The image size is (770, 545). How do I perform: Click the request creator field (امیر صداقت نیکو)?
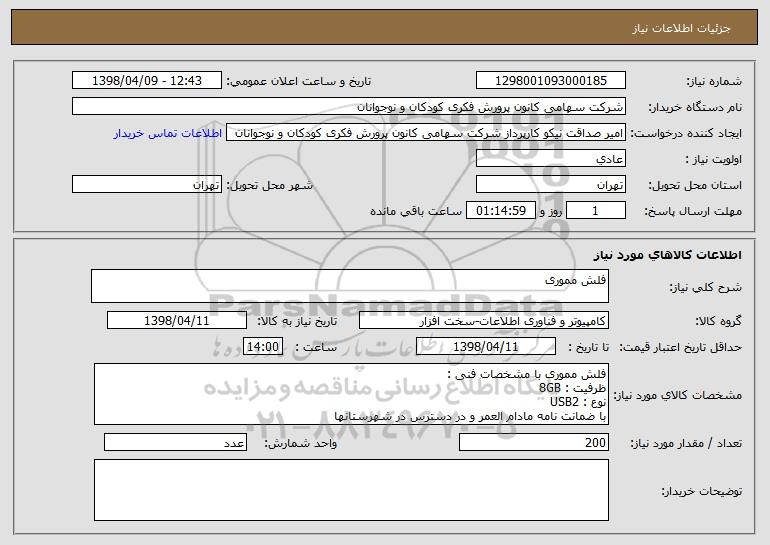point(426,133)
